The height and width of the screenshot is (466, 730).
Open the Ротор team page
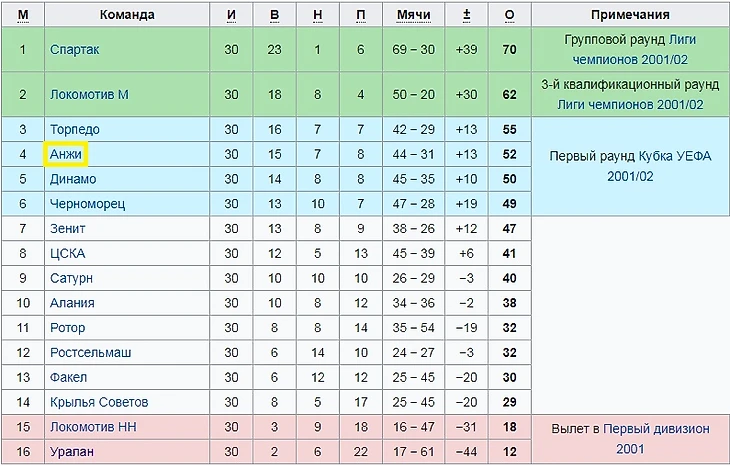click(67, 328)
